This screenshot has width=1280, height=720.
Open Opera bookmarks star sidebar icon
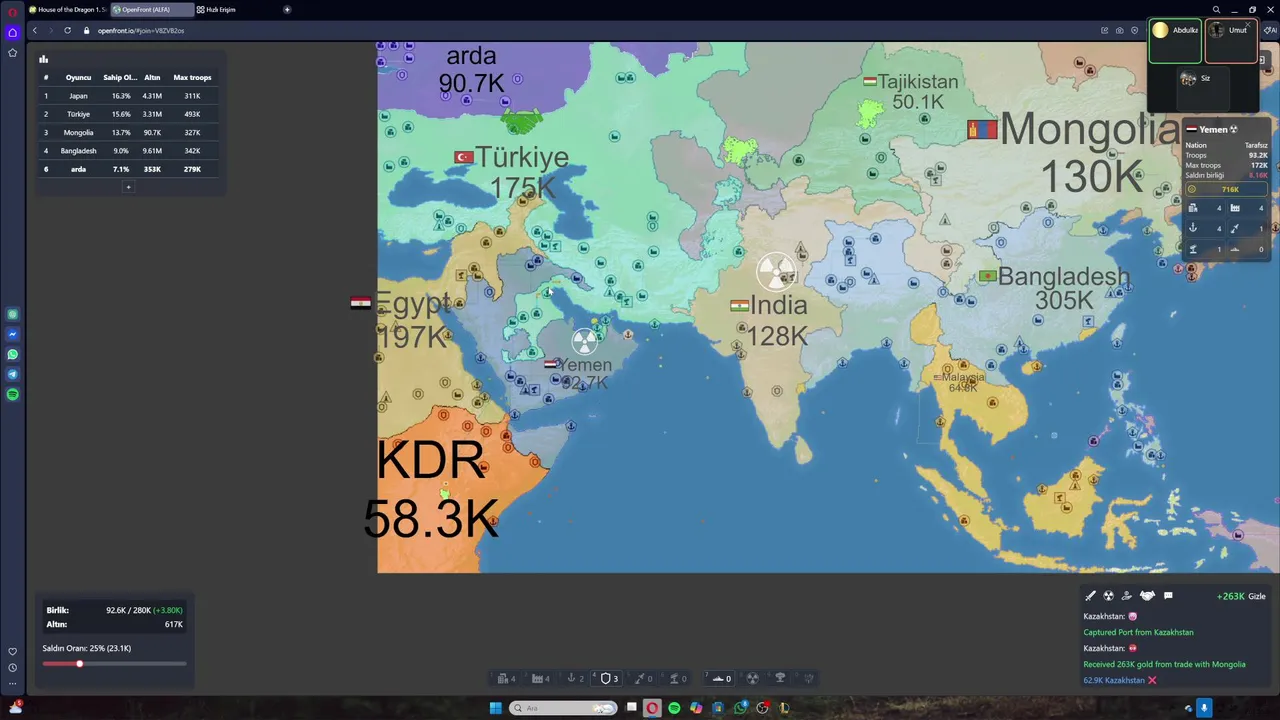click(x=12, y=52)
